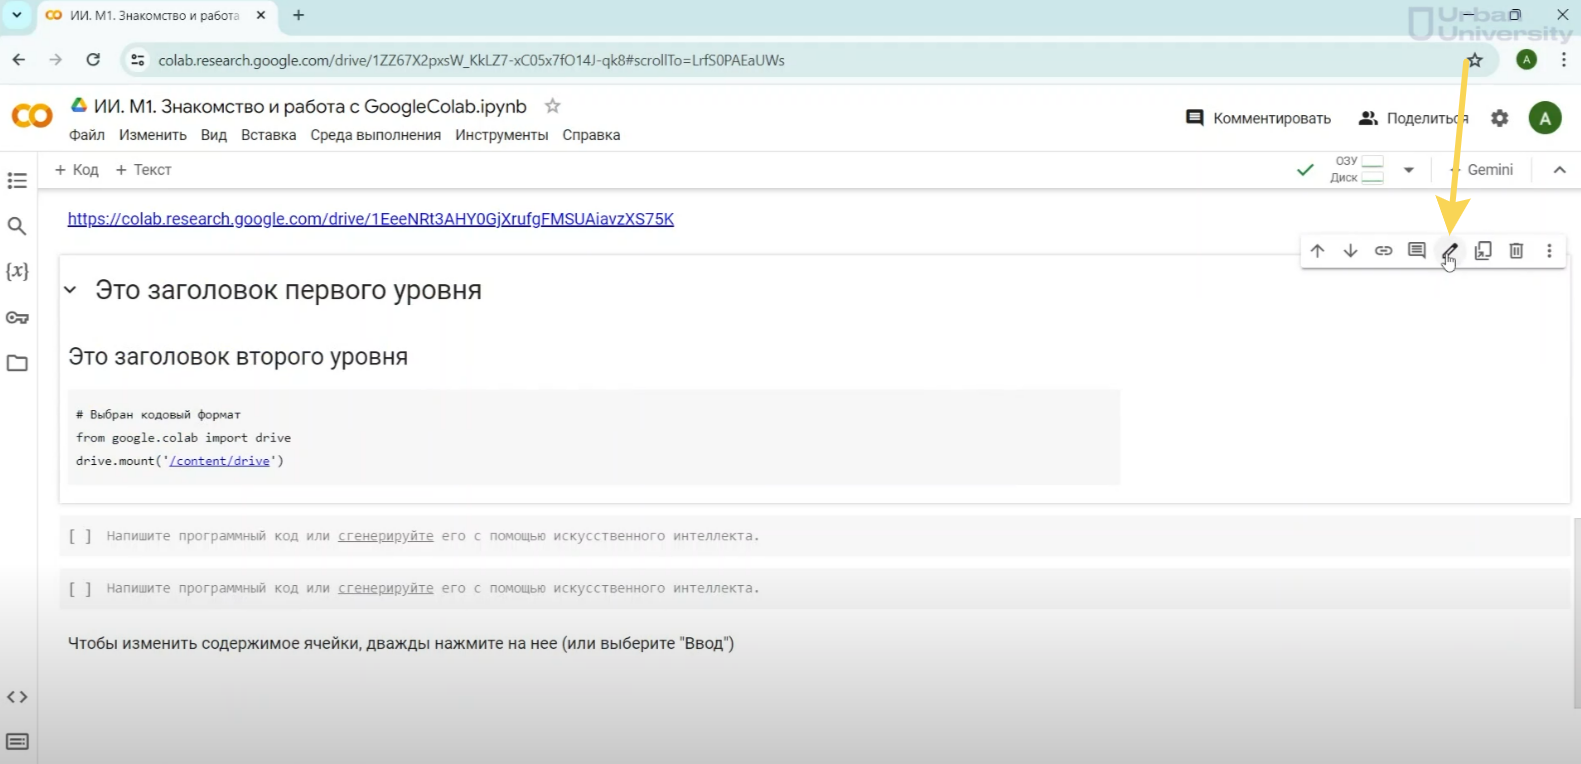Image resolution: width=1581 pixels, height=764 pixels.
Task: Move the cell up with arrow icon
Action: tap(1317, 251)
